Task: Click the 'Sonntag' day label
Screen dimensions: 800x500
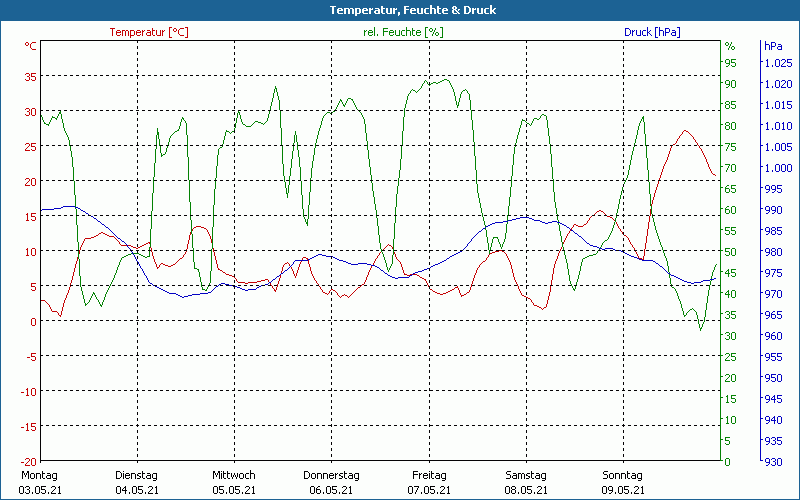Action: pyautogui.click(x=622, y=476)
